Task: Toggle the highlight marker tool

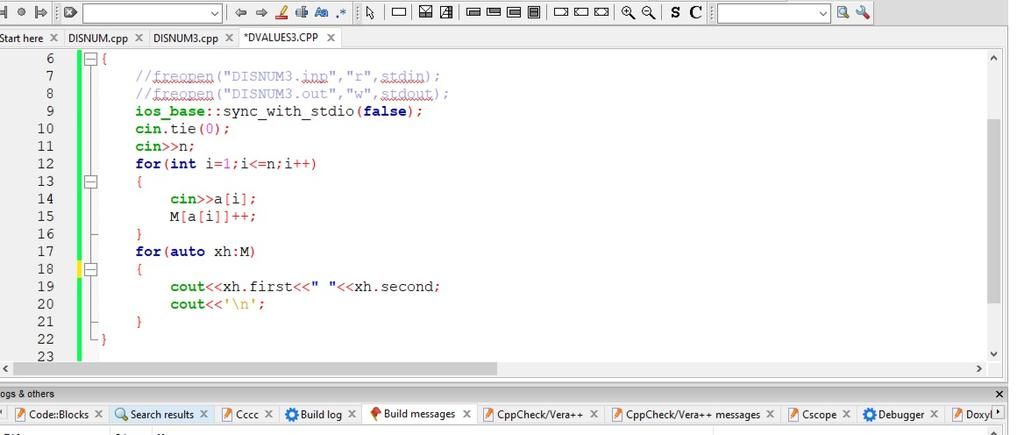Action: pyautogui.click(x=281, y=12)
